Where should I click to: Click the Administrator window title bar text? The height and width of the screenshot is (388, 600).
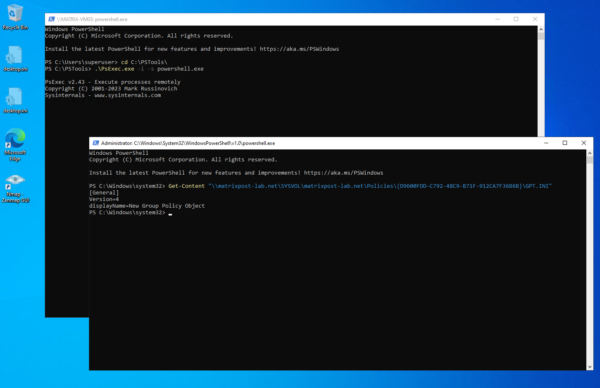click(188, 143)
